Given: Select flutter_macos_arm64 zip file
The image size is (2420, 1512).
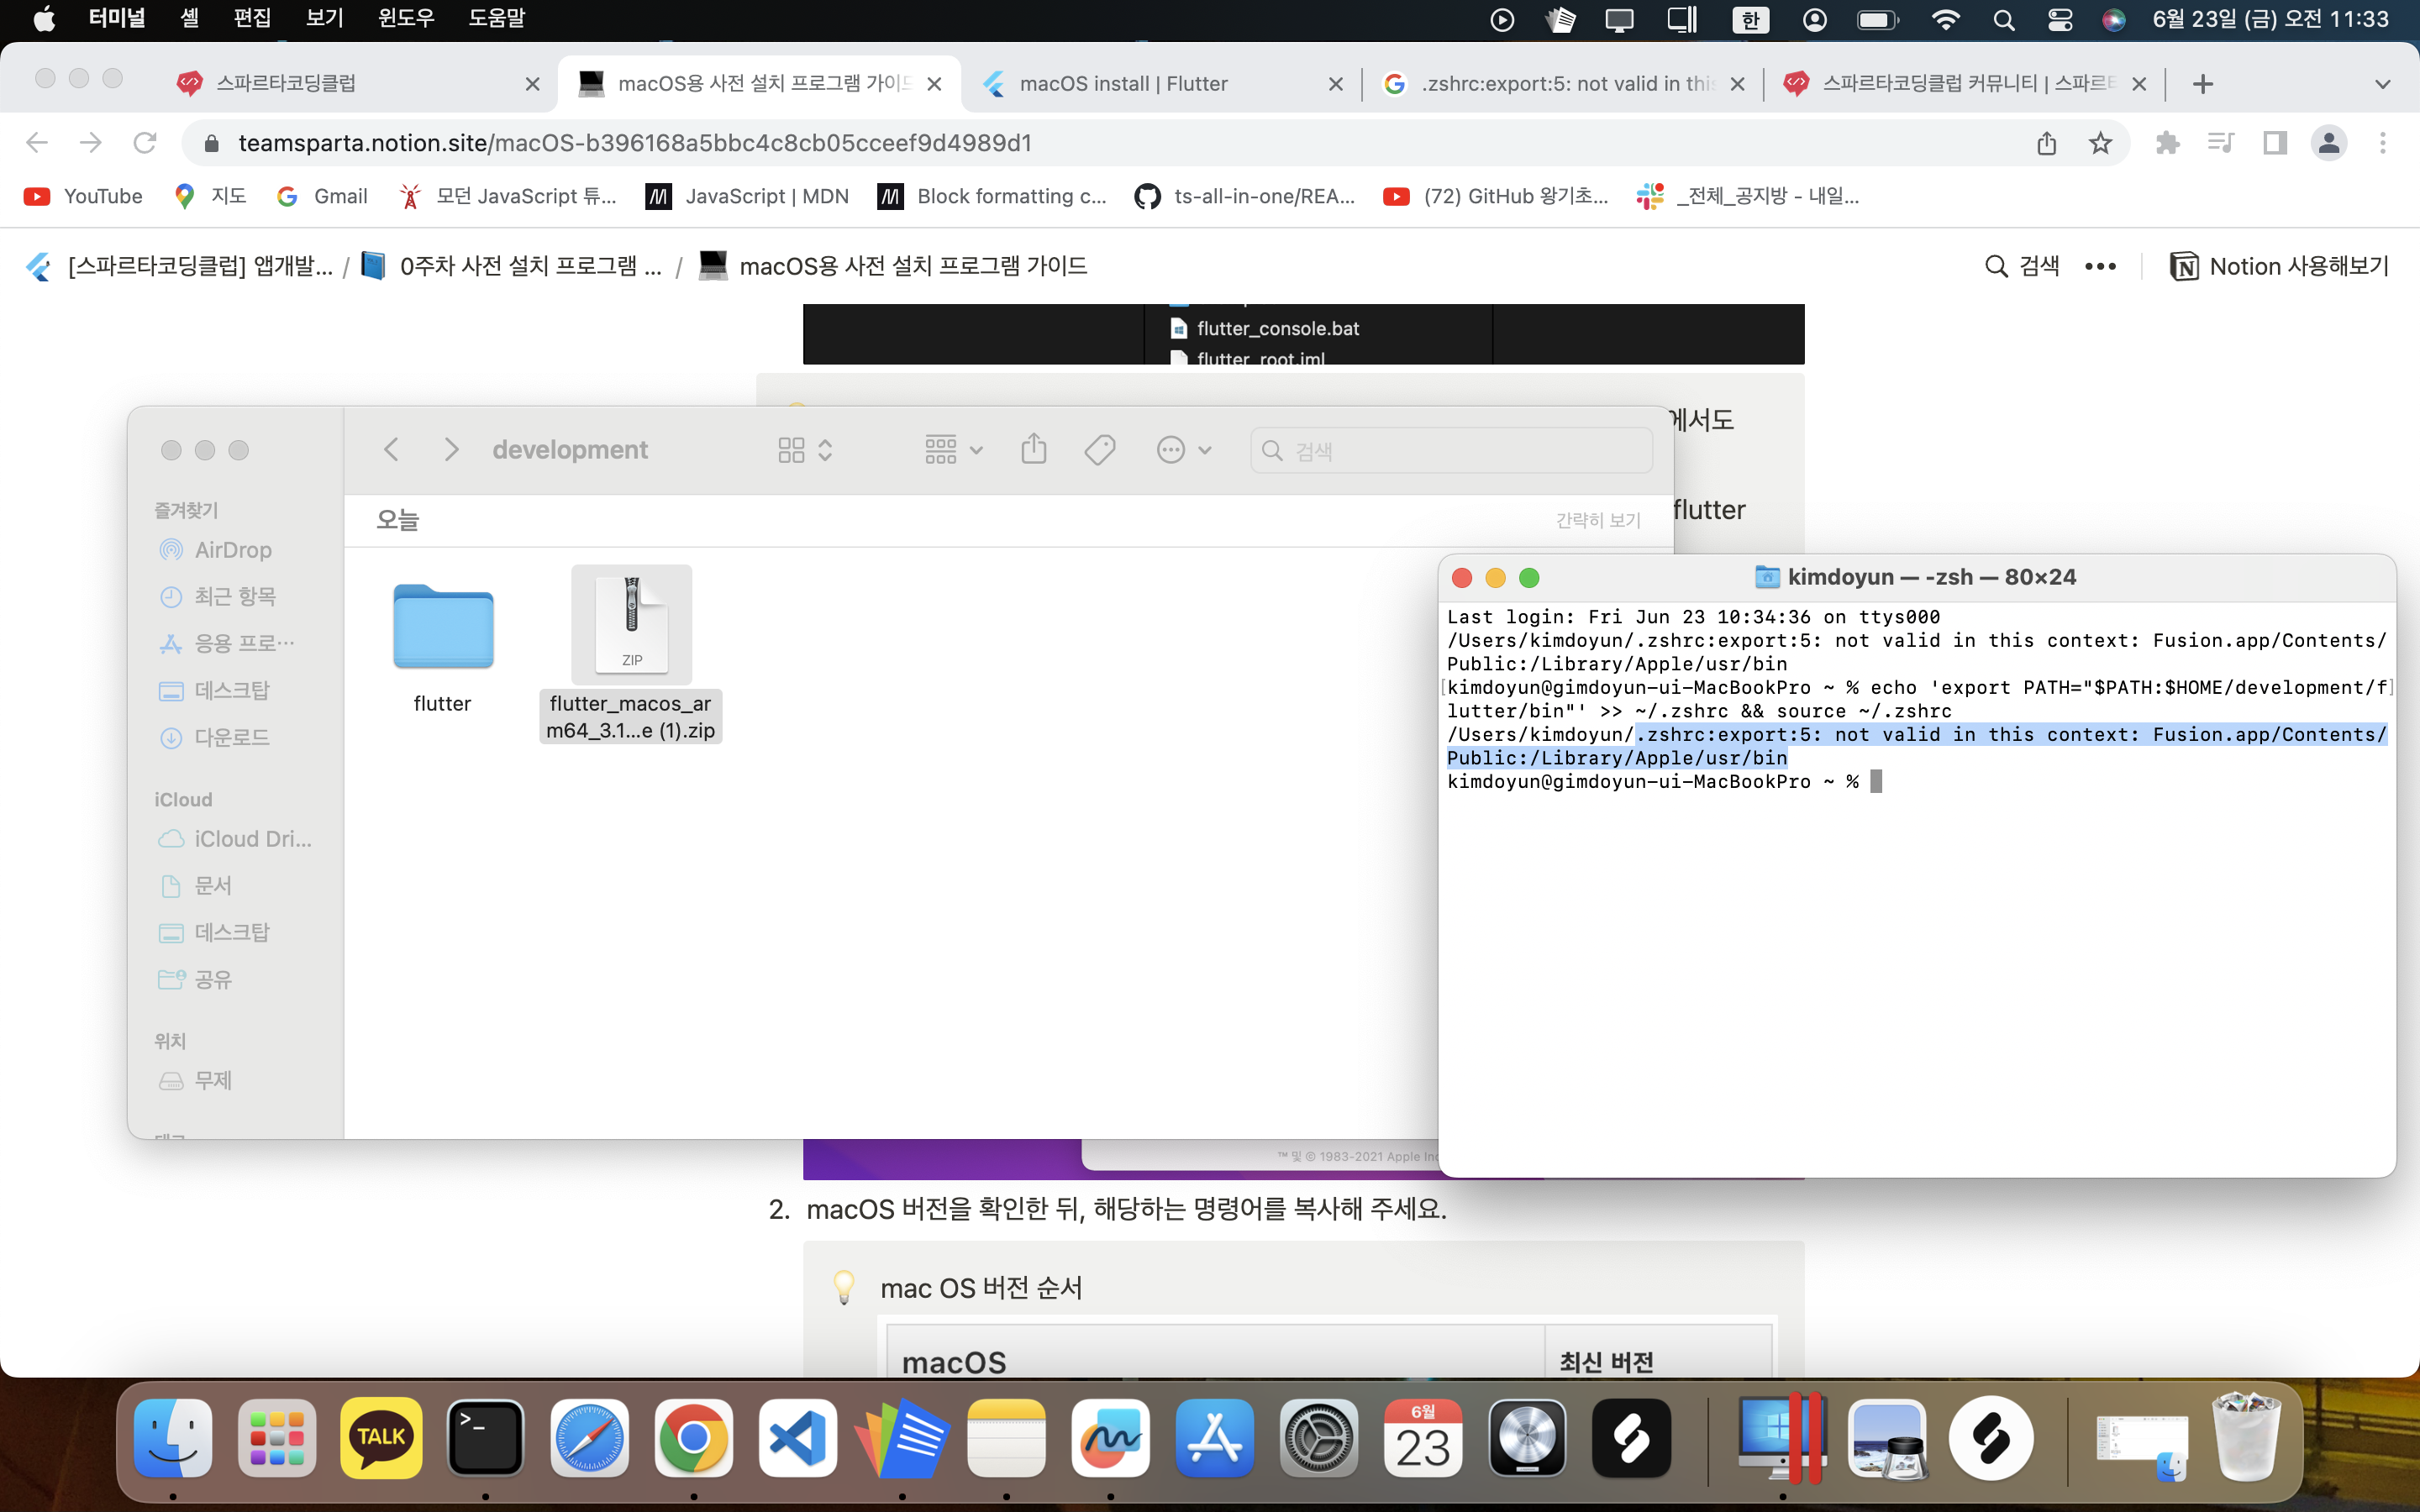Looking at the screenshot, I should 631,654.
